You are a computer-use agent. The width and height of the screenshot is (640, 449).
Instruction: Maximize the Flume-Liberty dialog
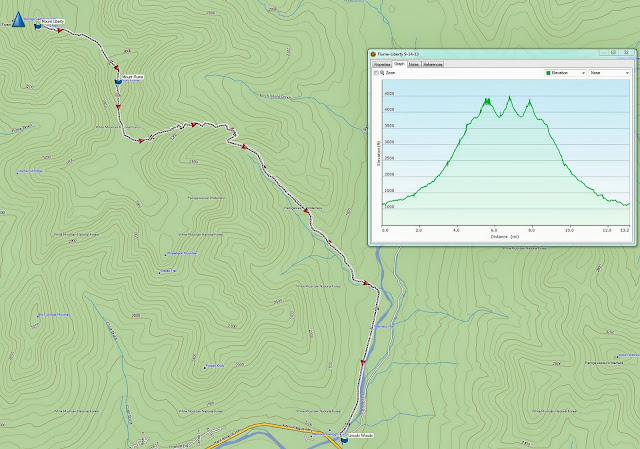point(614,53)
